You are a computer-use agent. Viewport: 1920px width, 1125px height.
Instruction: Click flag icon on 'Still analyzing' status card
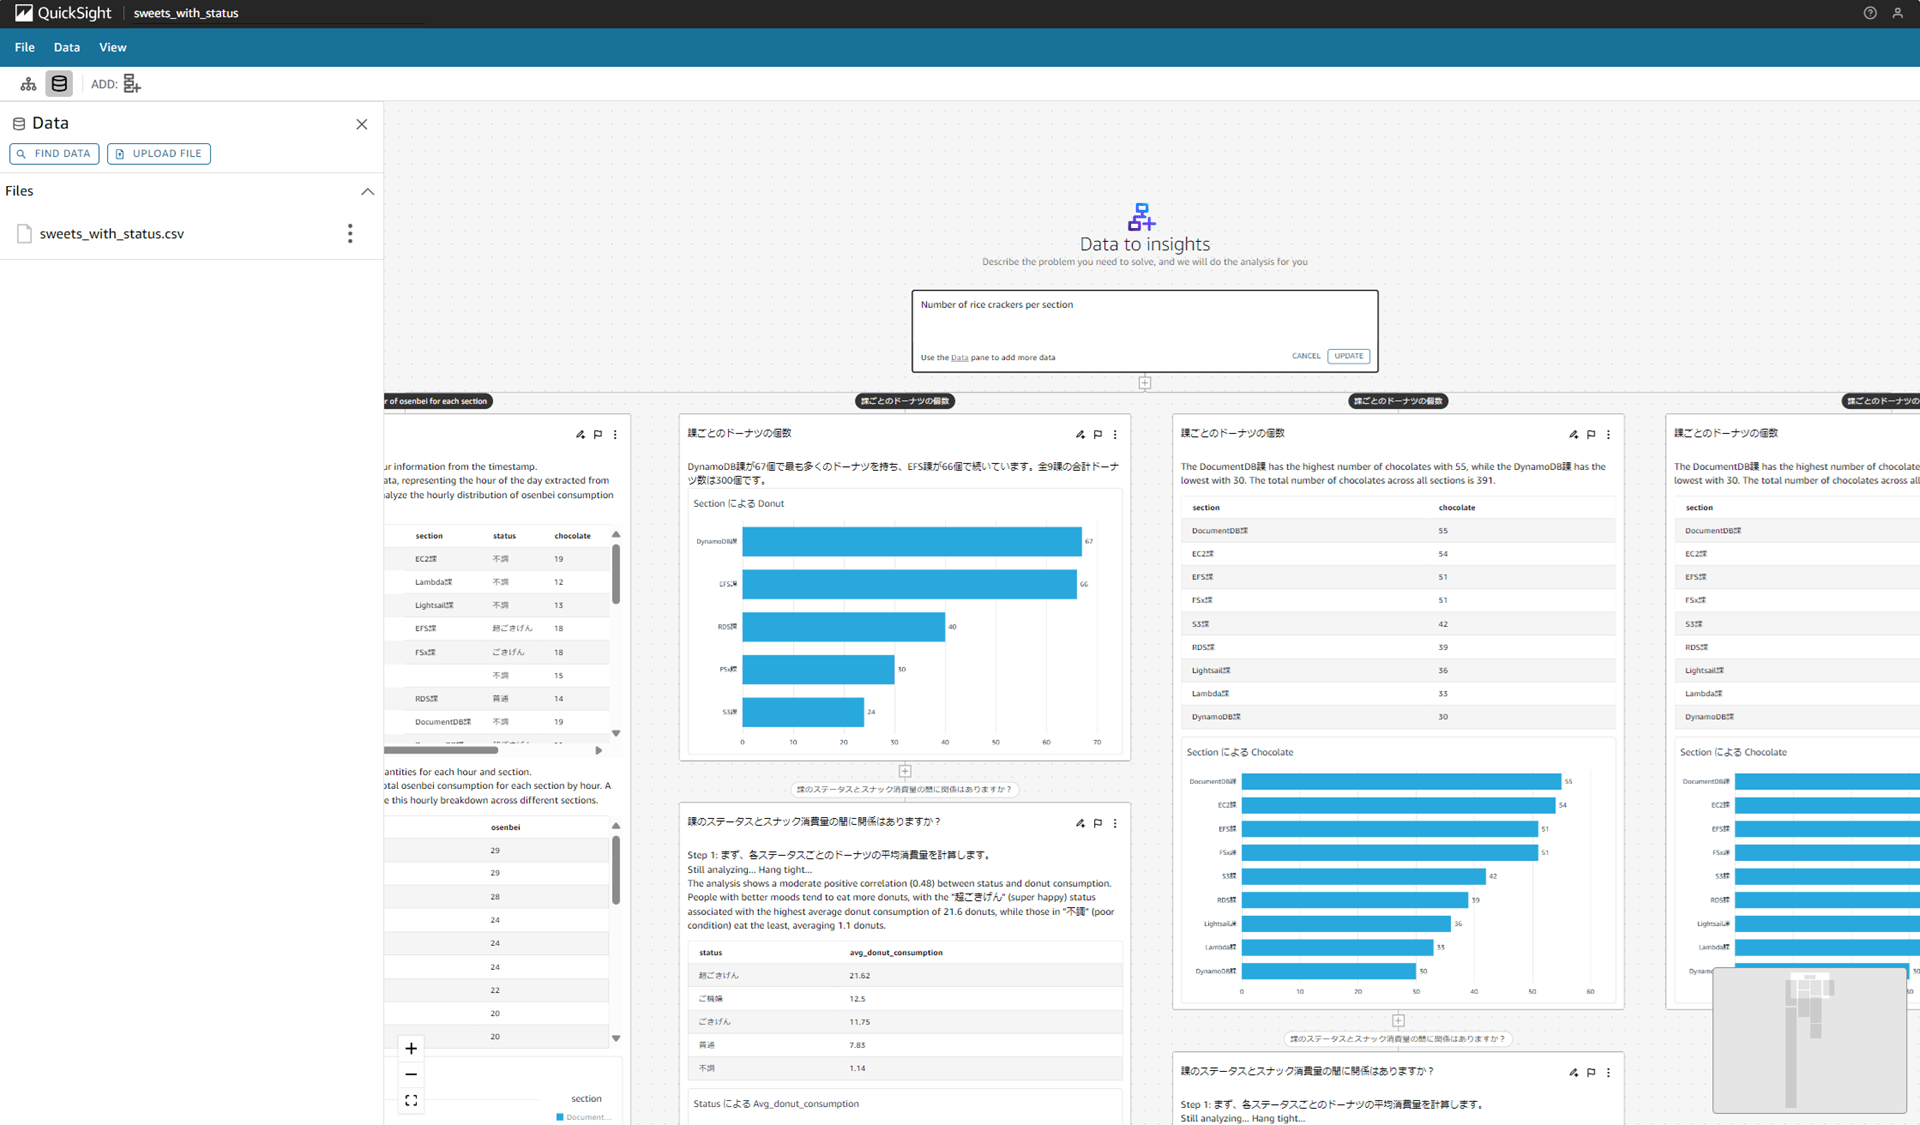point(1591,1073)
